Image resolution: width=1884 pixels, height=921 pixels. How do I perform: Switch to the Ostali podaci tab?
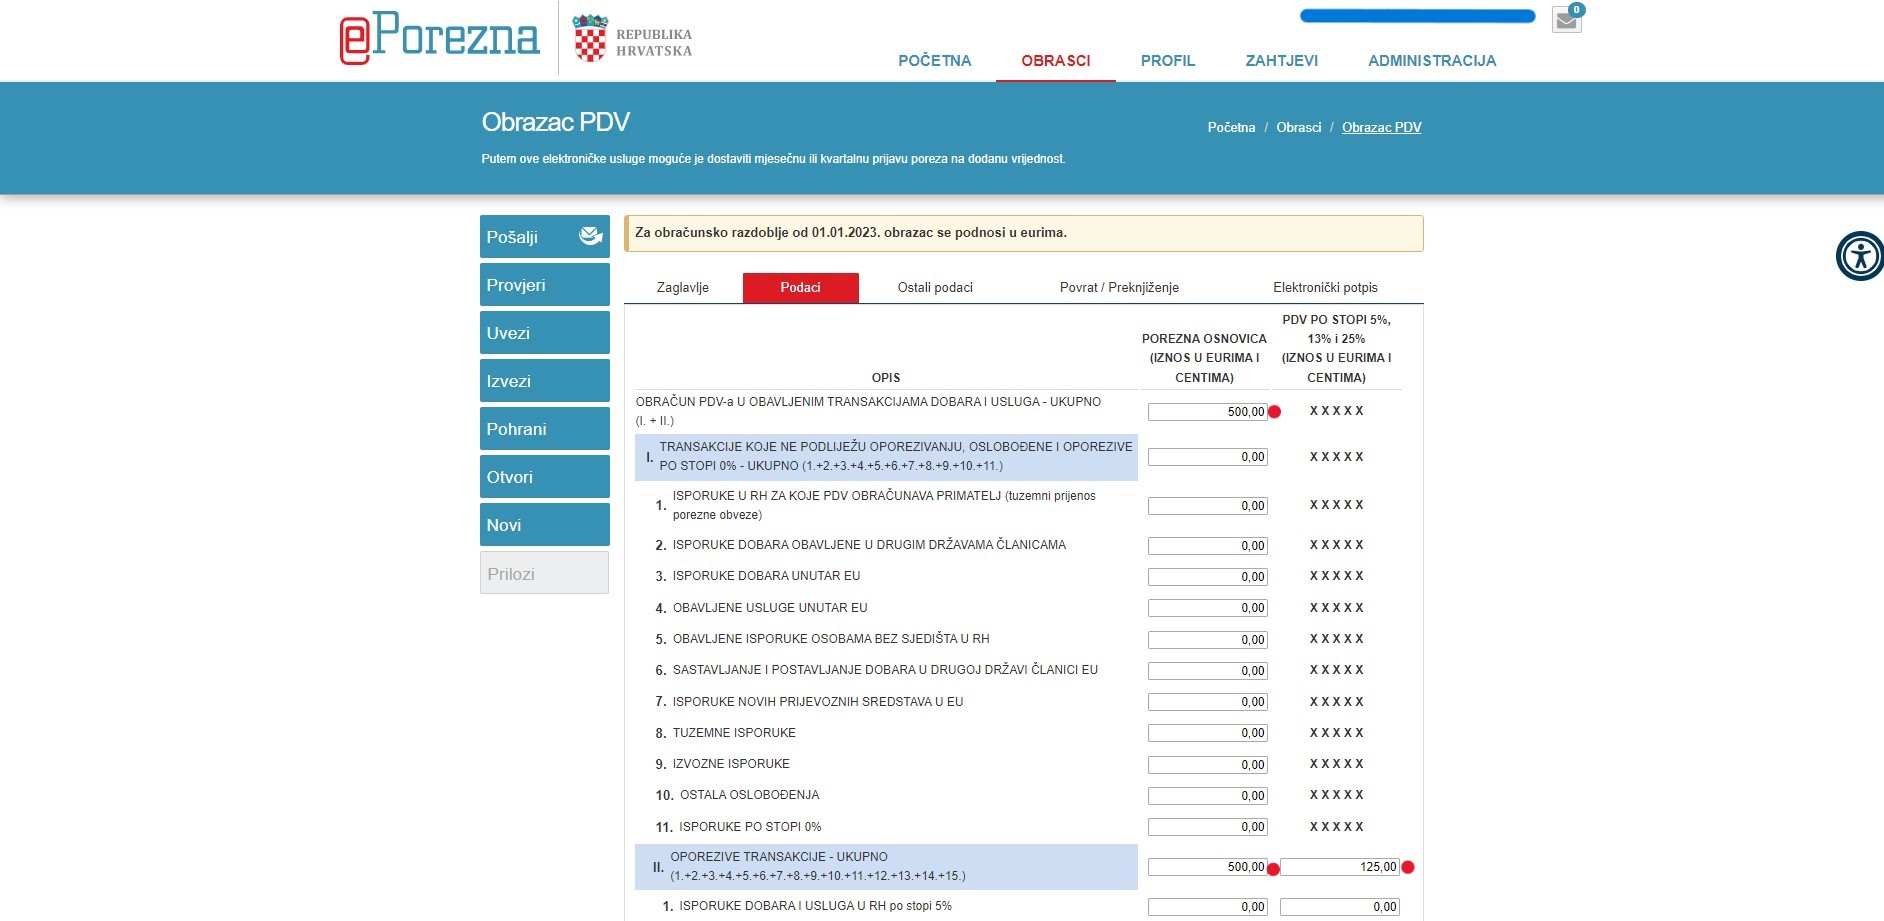935,288
